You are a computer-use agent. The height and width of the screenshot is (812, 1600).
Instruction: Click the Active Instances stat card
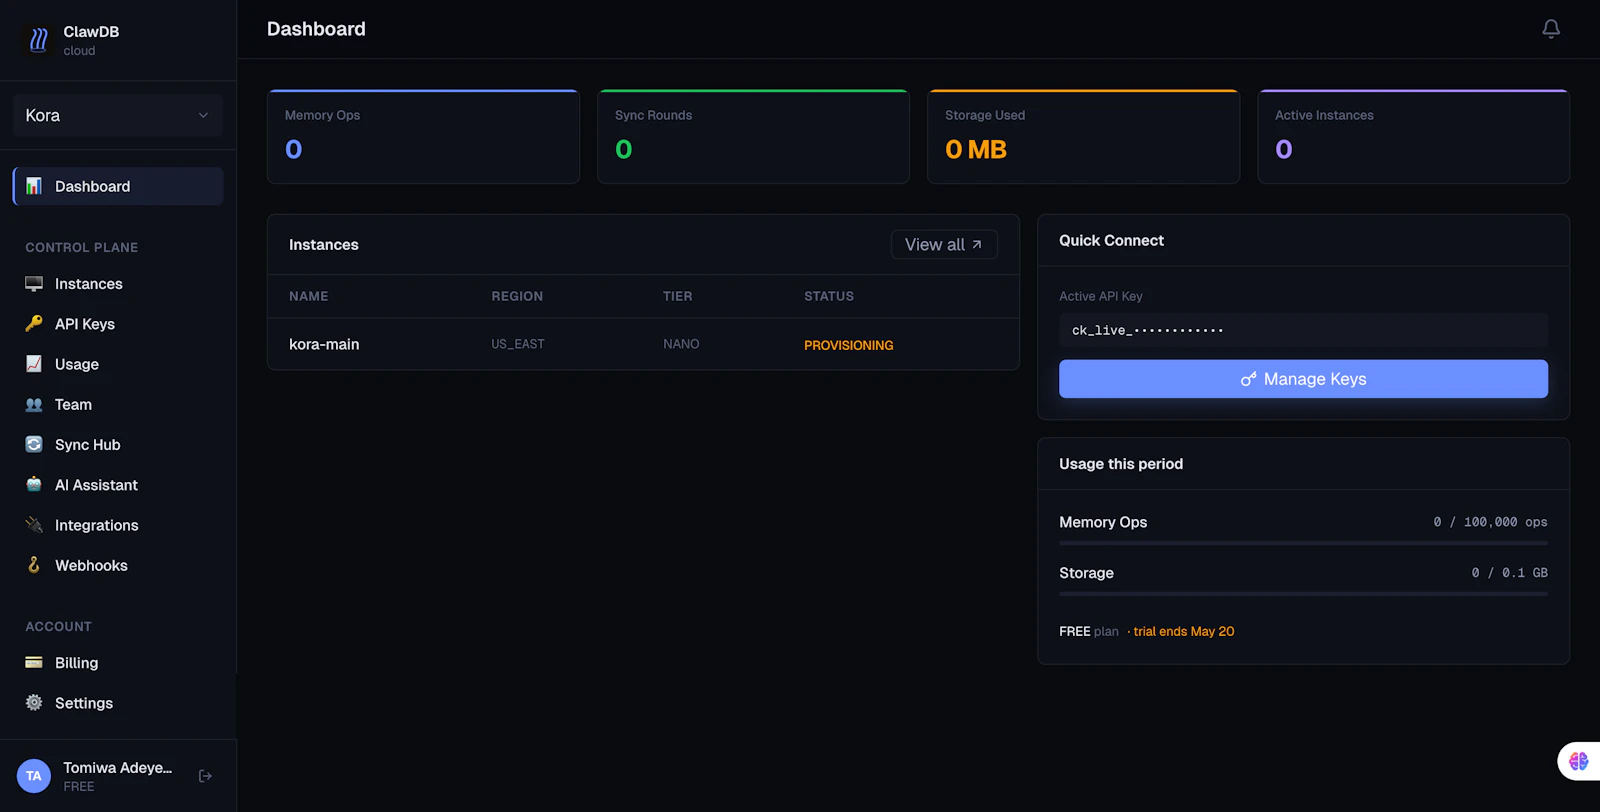tap(1413, 137)
